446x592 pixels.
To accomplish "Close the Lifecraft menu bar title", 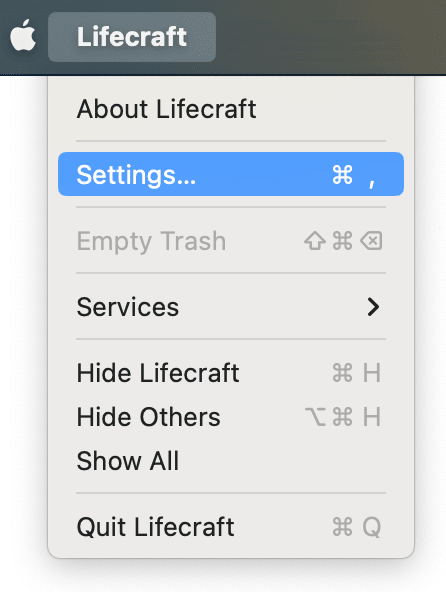I will [132, 37].
